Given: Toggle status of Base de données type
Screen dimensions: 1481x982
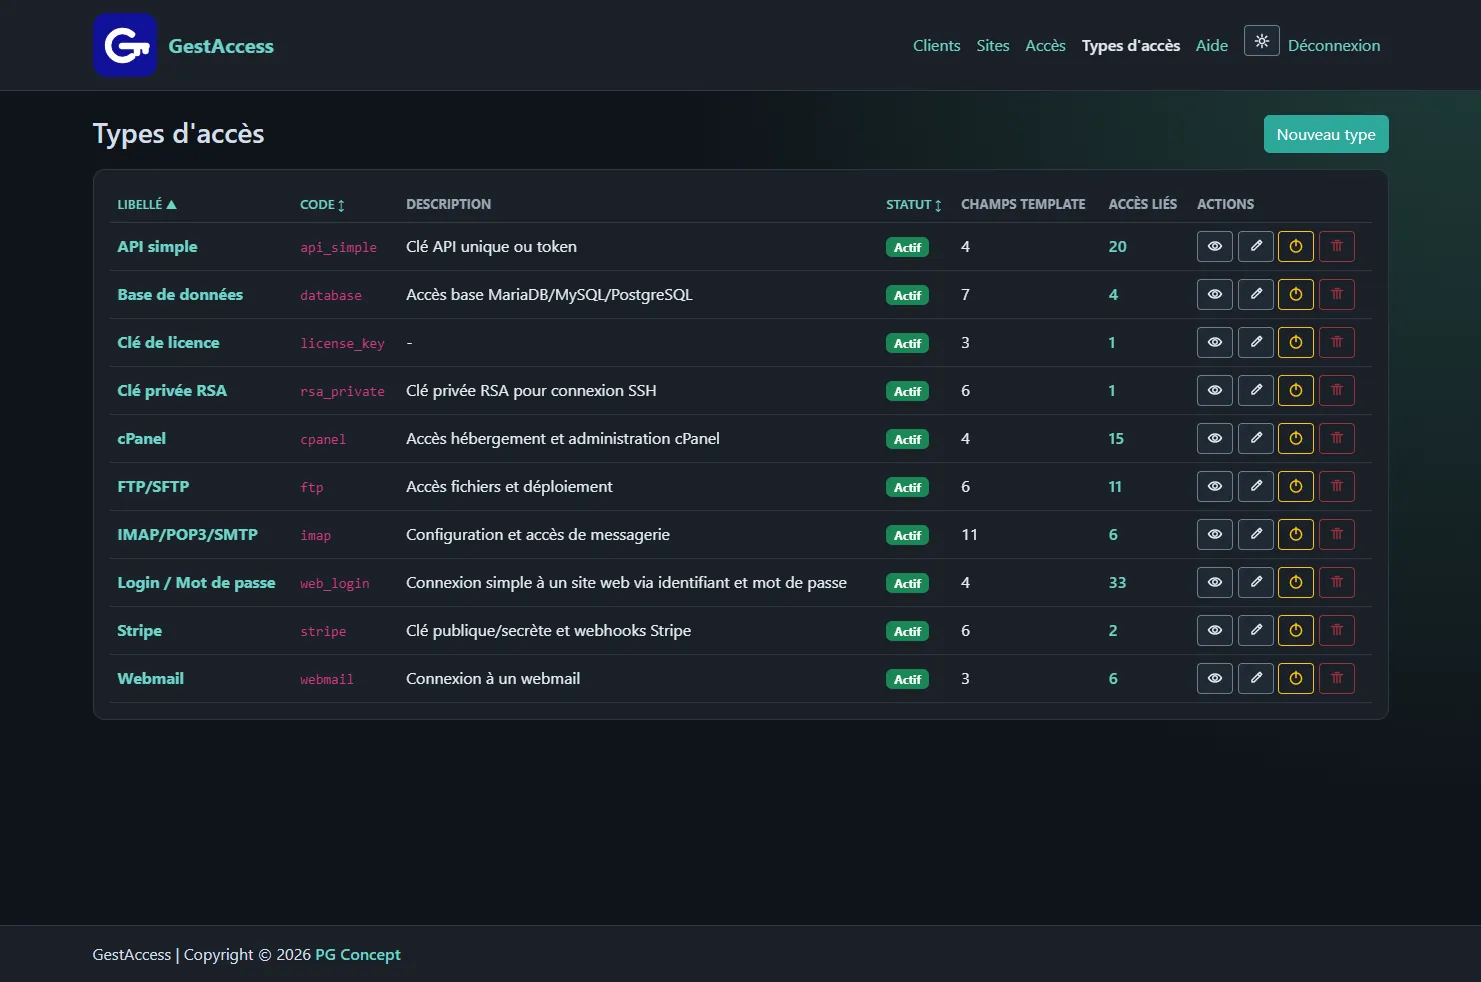Looking at the screenshot, I should coord(1296,294).
